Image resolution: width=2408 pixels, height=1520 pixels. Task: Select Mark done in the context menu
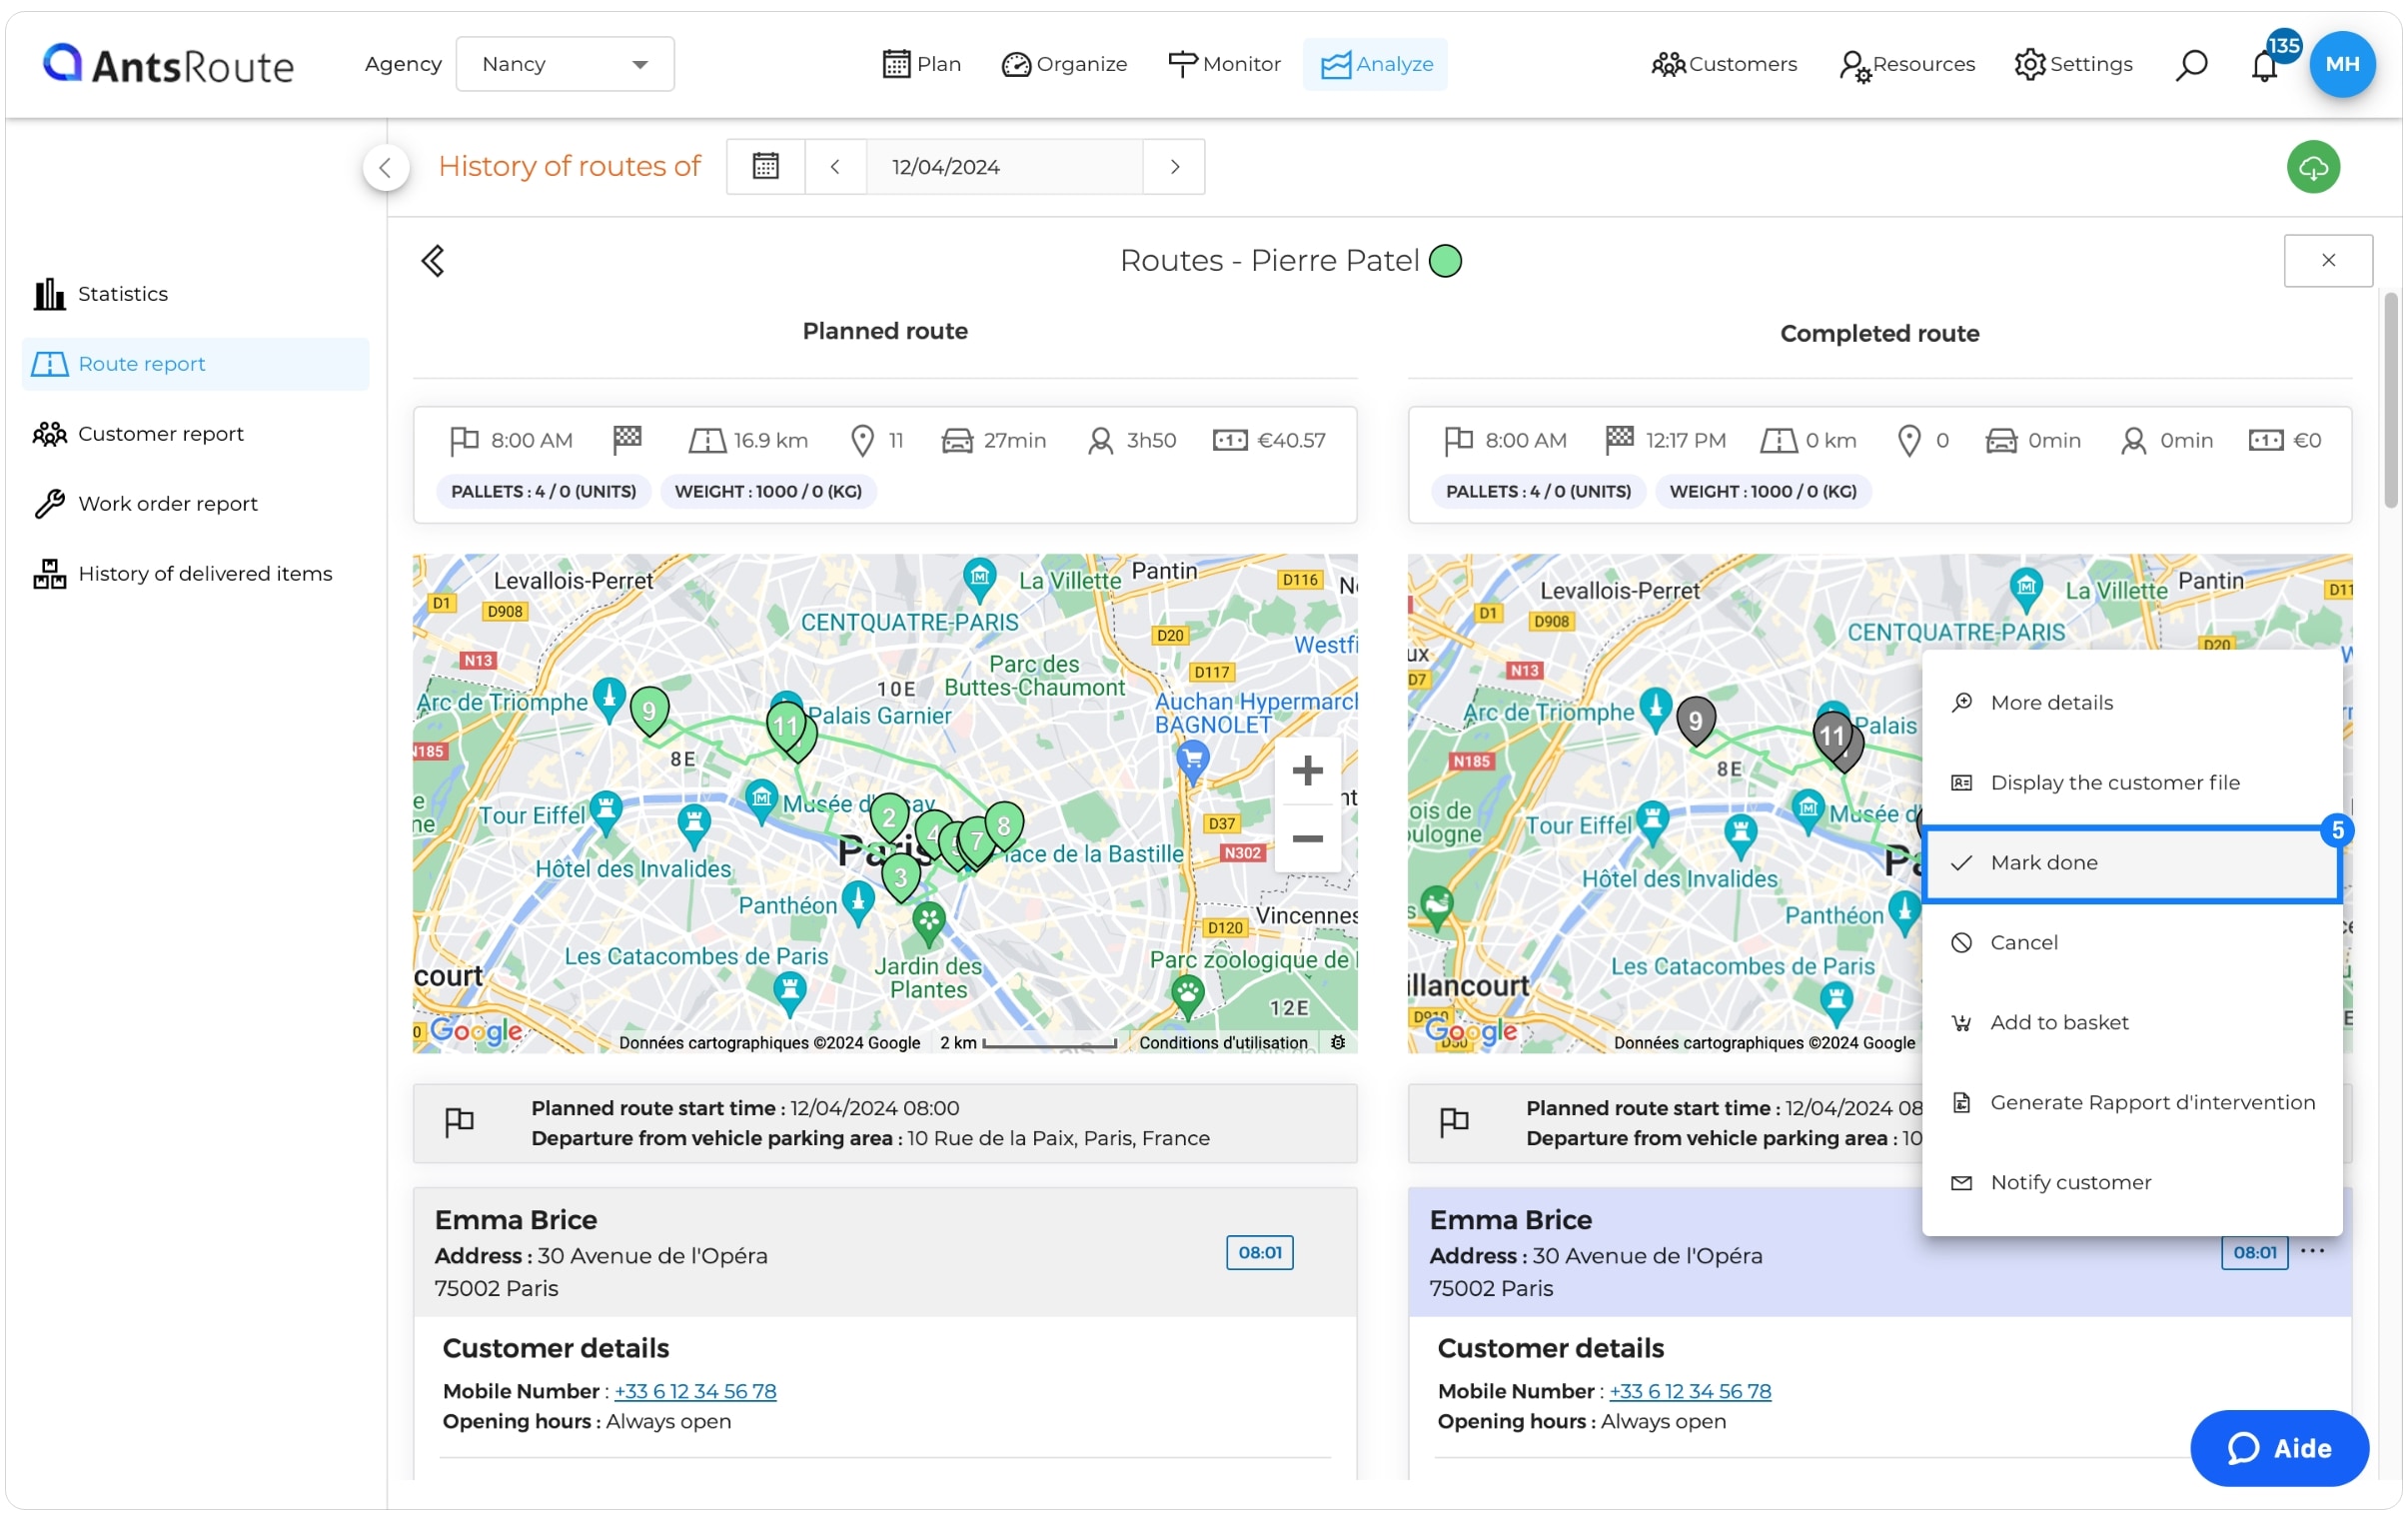(2132, 863)
